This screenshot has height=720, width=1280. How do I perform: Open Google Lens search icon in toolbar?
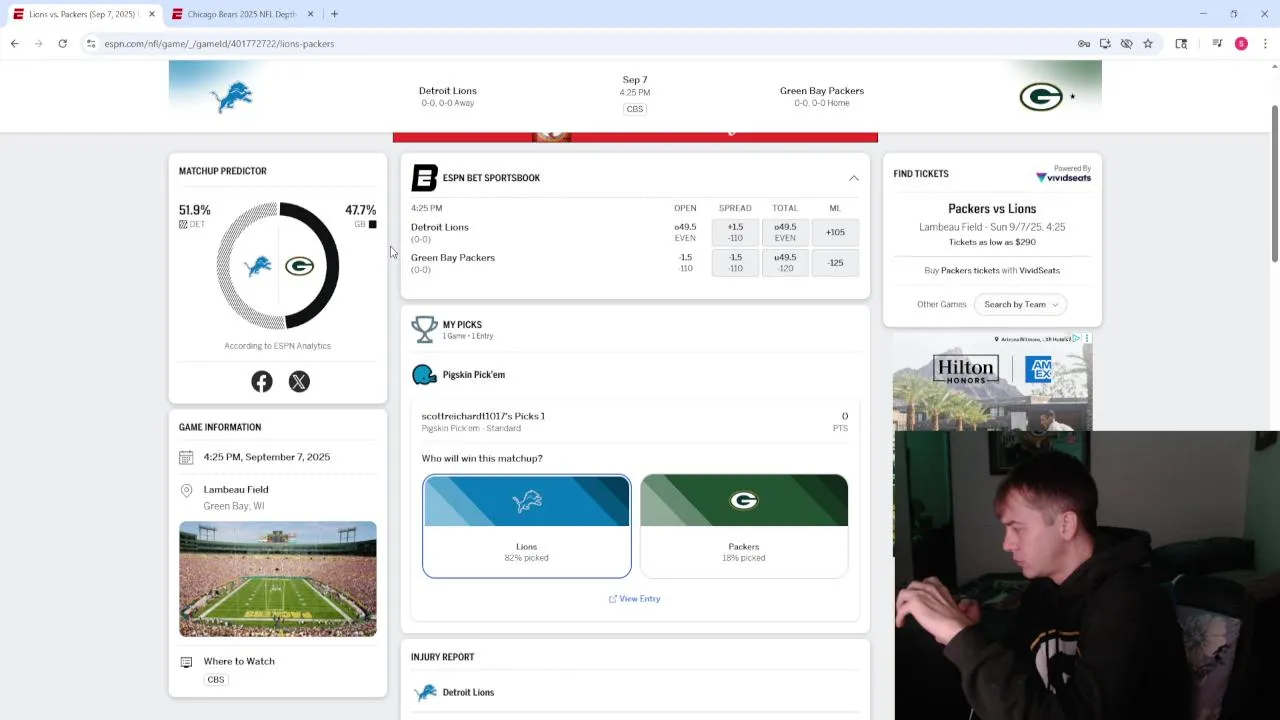tap(1181, 43)
